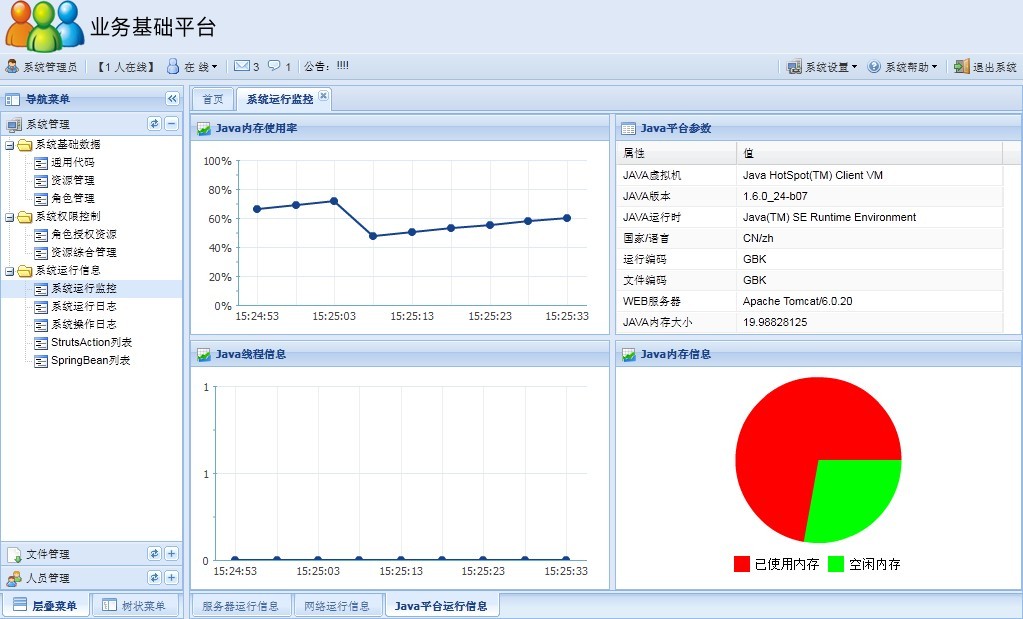Click the red used memory pie slice
Viewport: 1023px width, 619px height.
(x=789, y=430)
